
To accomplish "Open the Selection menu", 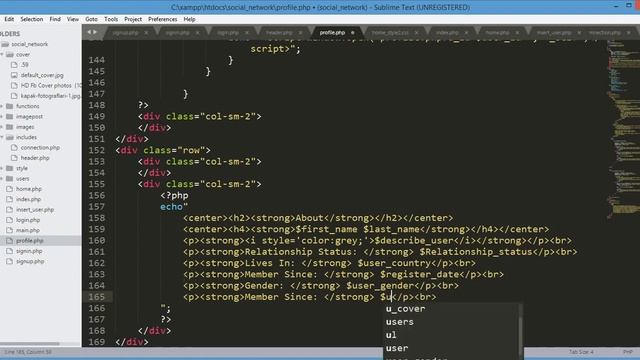I will coord(32,19).
